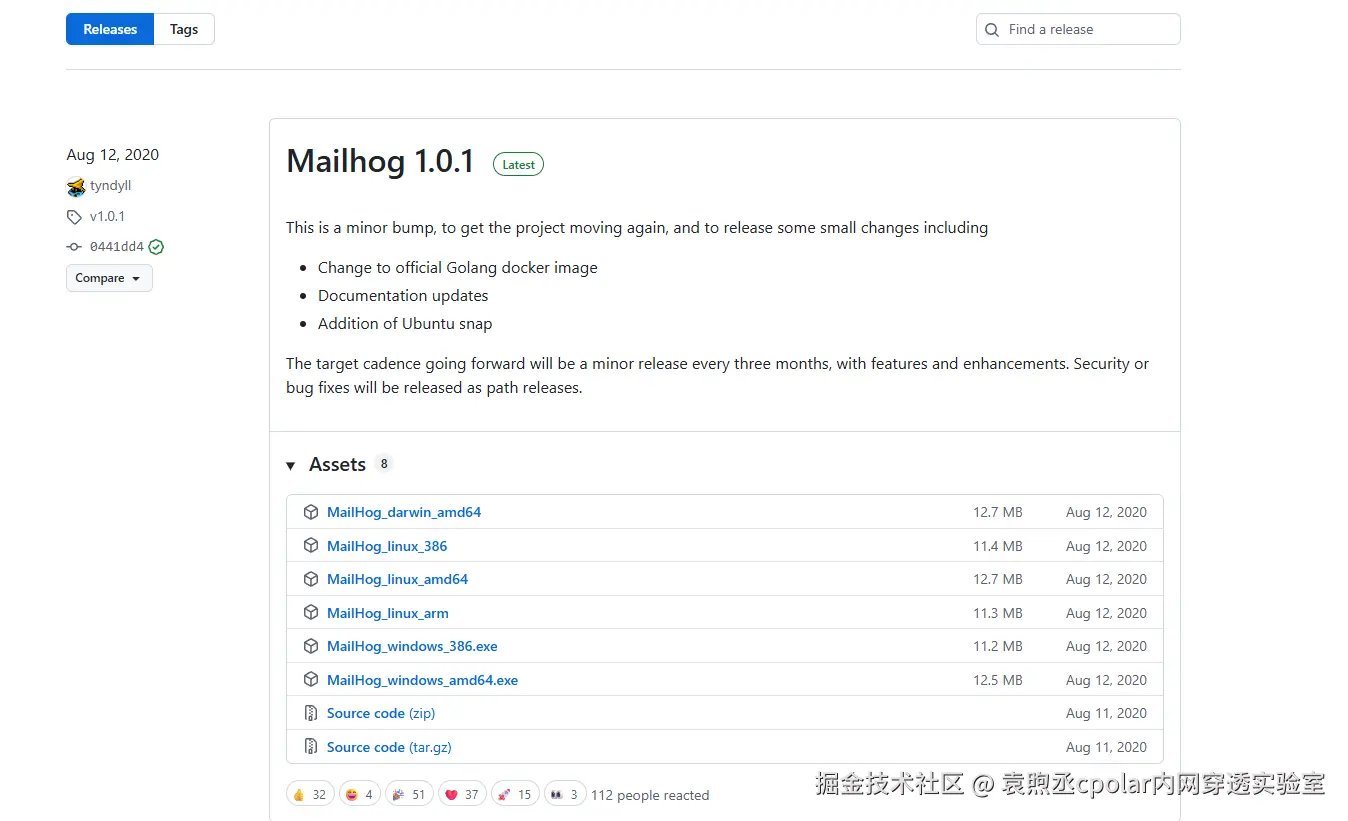Toggle the heart reaction with 37
Image resolution: width=1348 pixels, height=821 pixels.
(462, 794)
